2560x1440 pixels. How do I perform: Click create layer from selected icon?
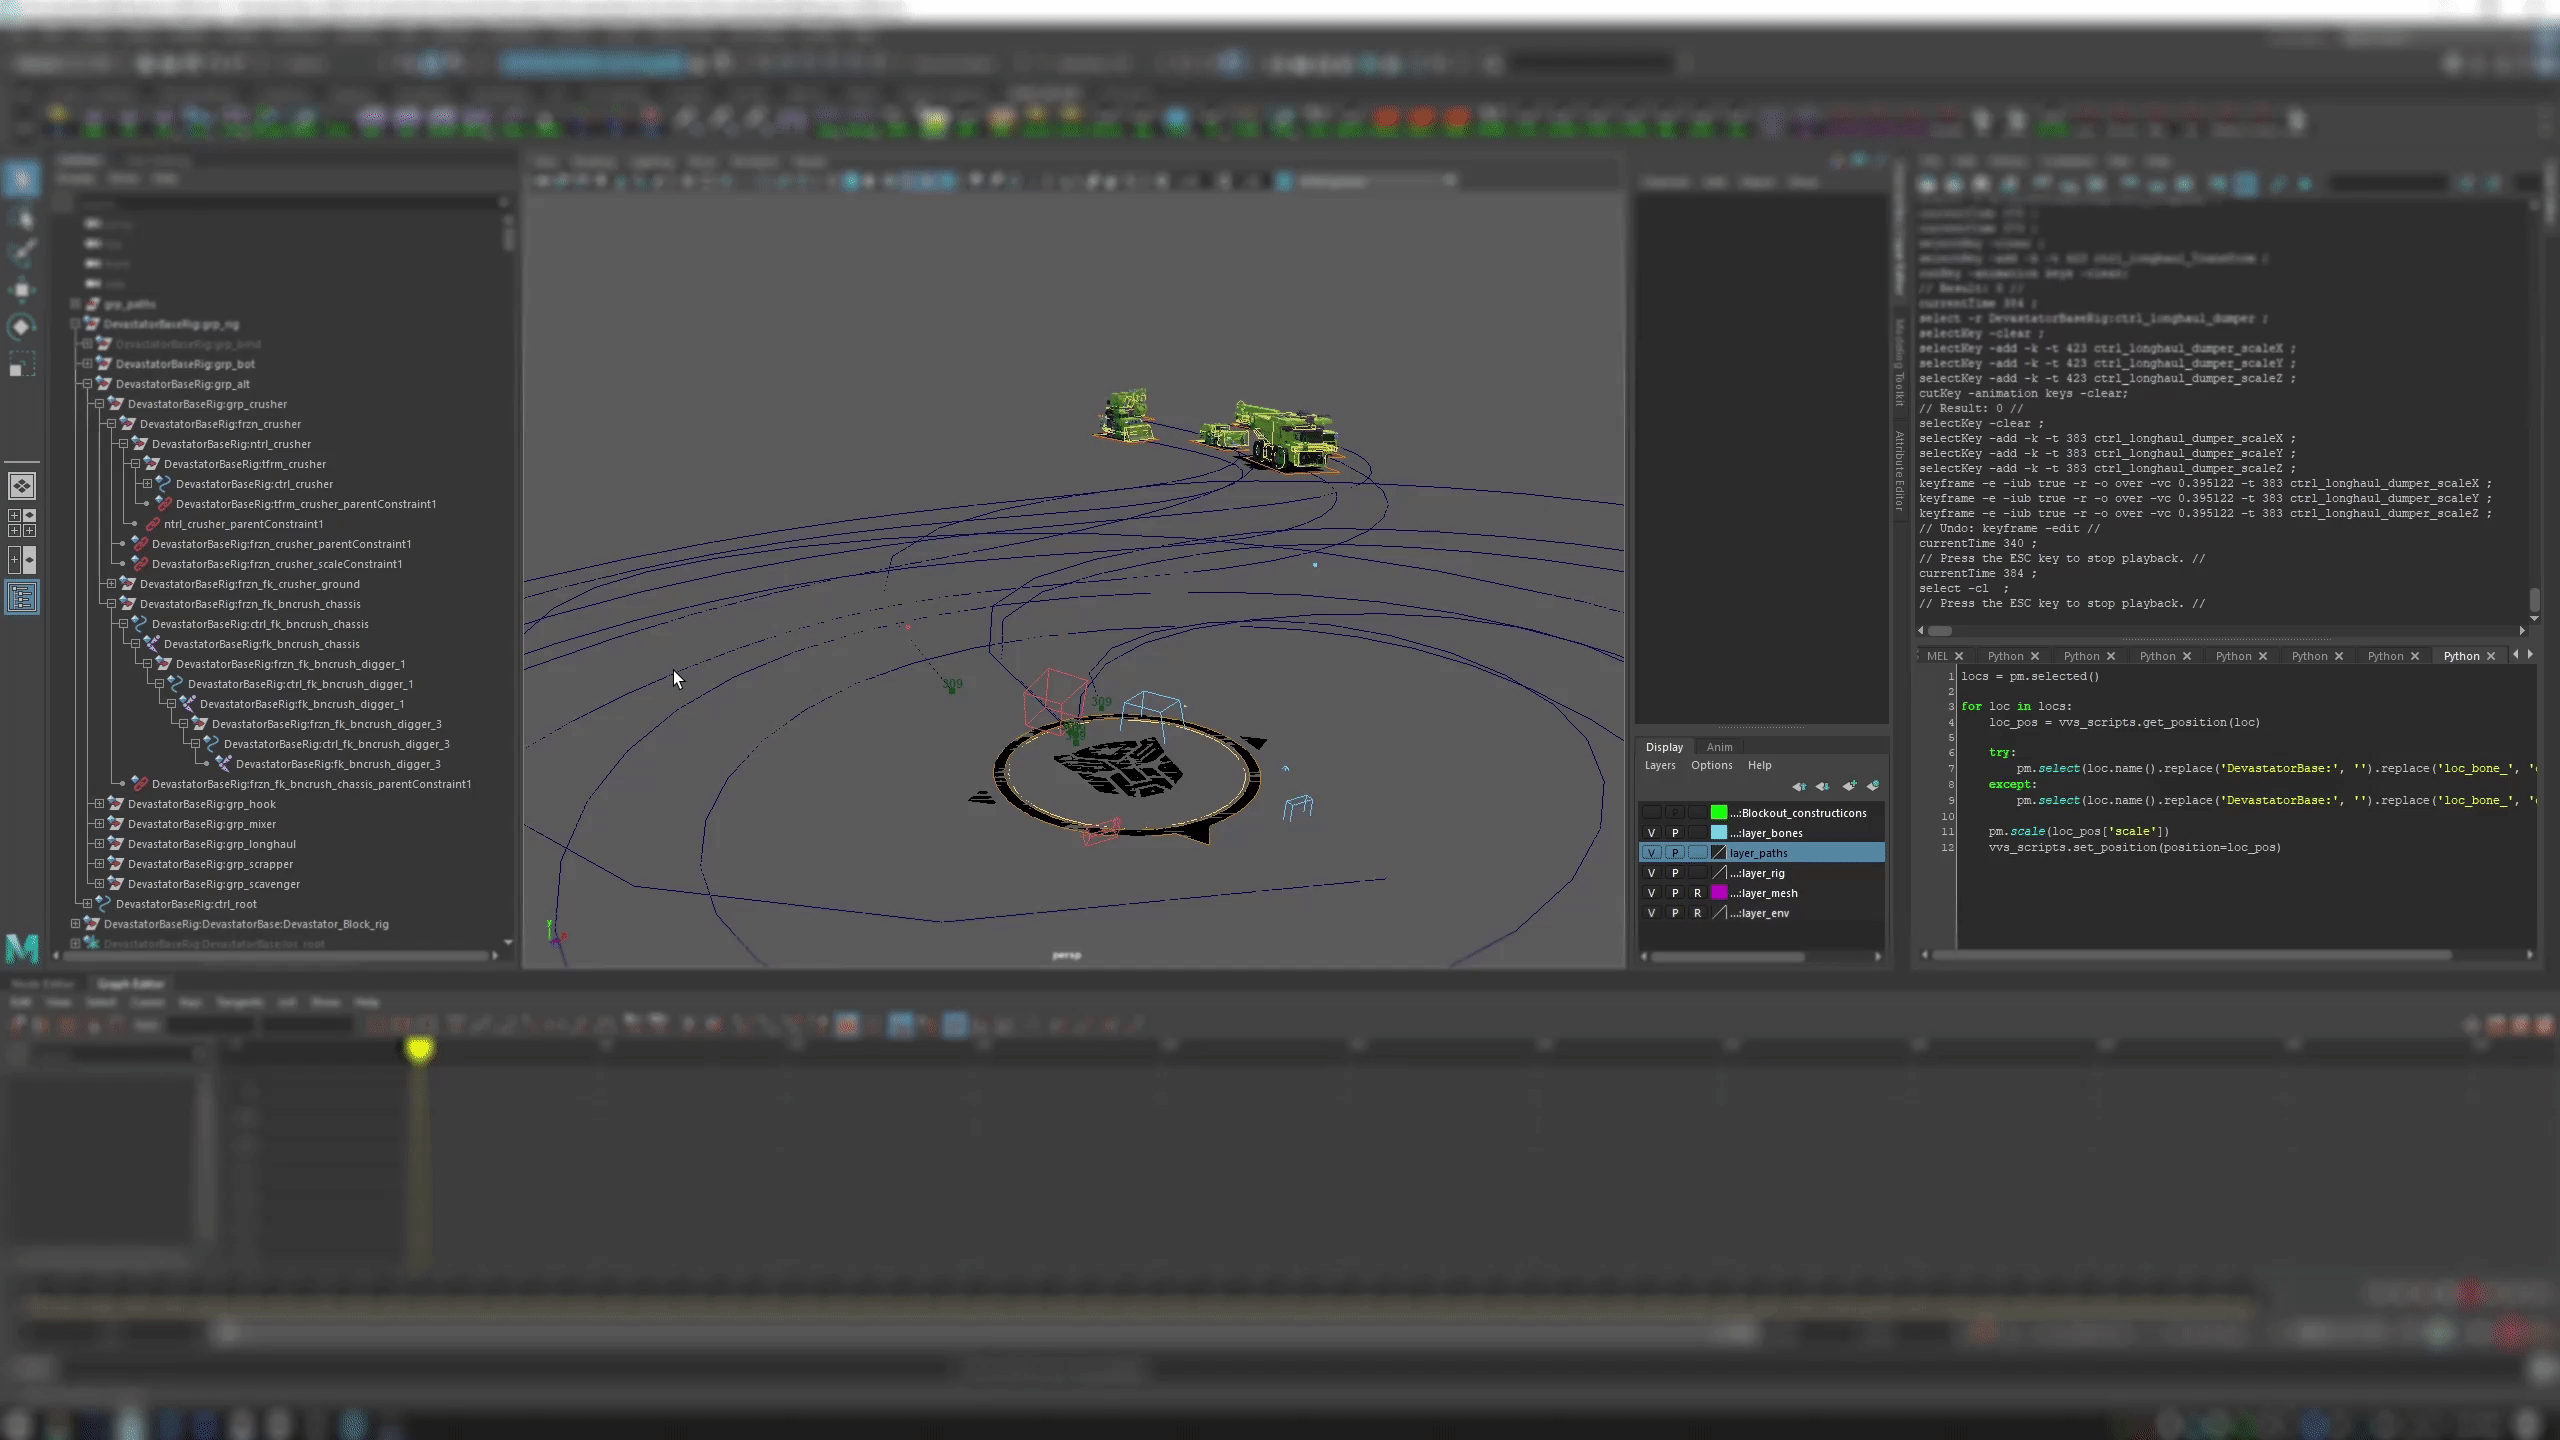1872,786
